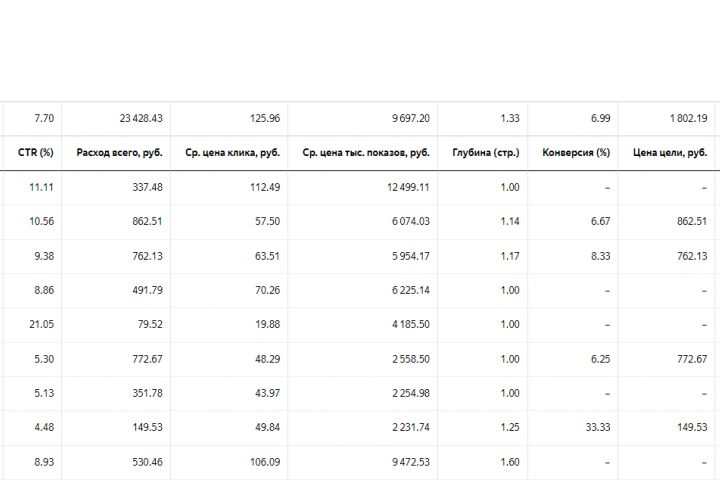Screen dimensions: 720x480
Task: Select the spend cell 337.48
Action: (x=147, y=187)
